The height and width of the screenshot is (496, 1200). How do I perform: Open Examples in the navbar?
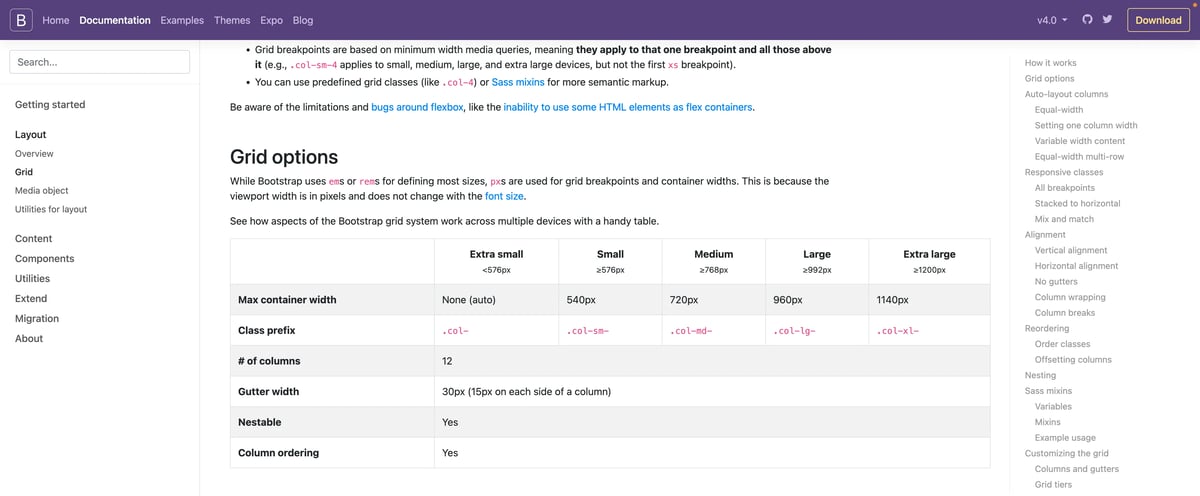pyautogui.click(x=182, y=20)
